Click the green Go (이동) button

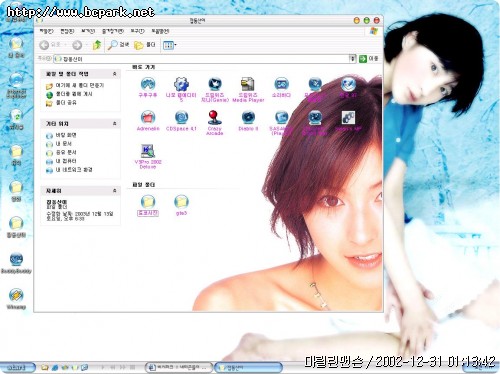coord(369,59)
